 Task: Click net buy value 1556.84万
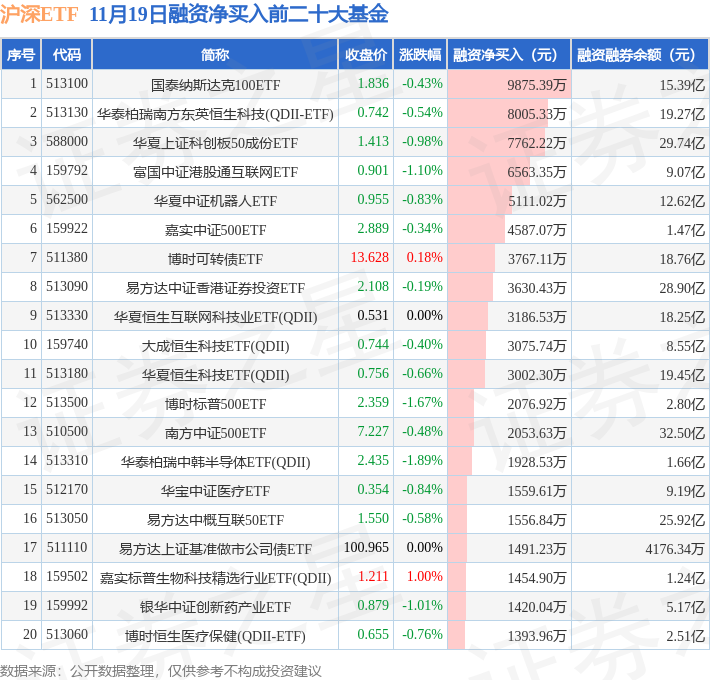point(537,519)
